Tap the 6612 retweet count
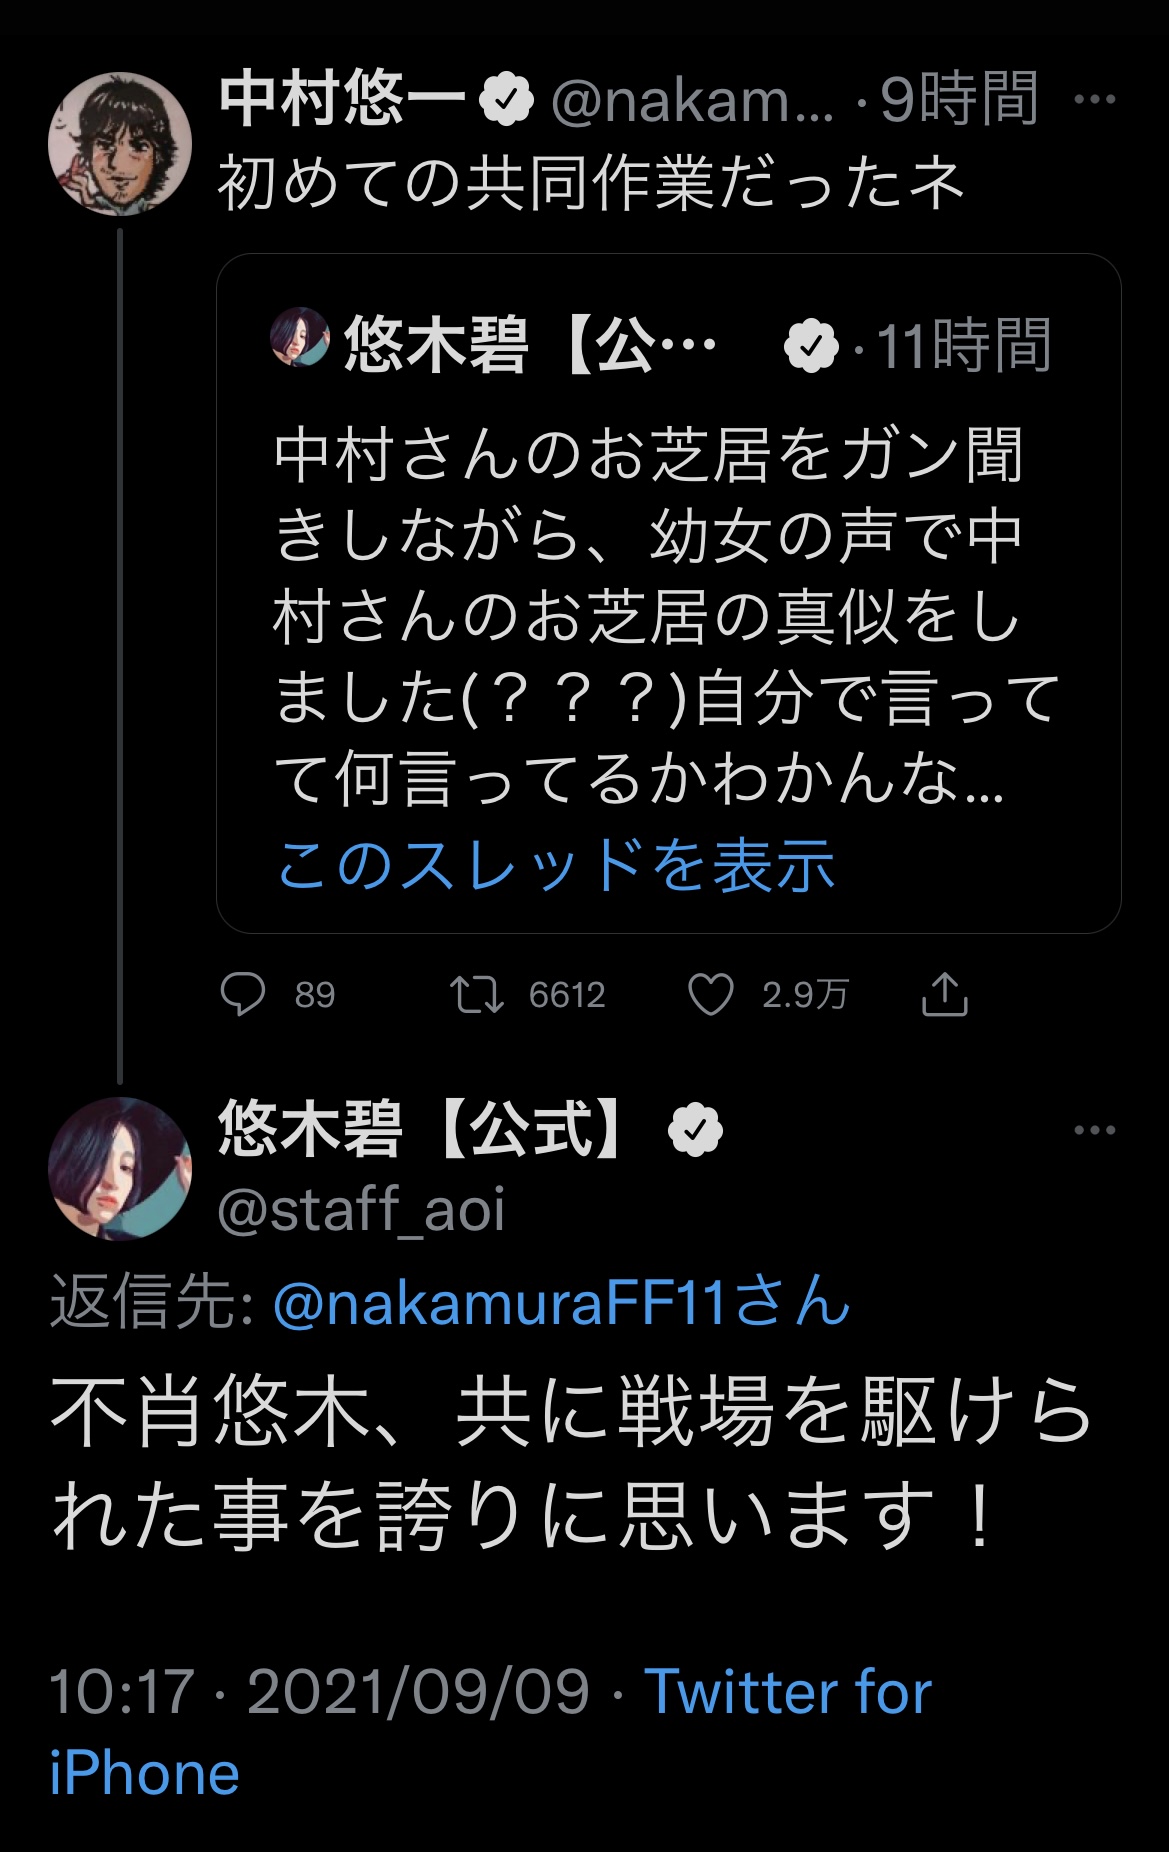Image resolution: width=1169 pixels, height=1852 pixels. tap(567, 995)
